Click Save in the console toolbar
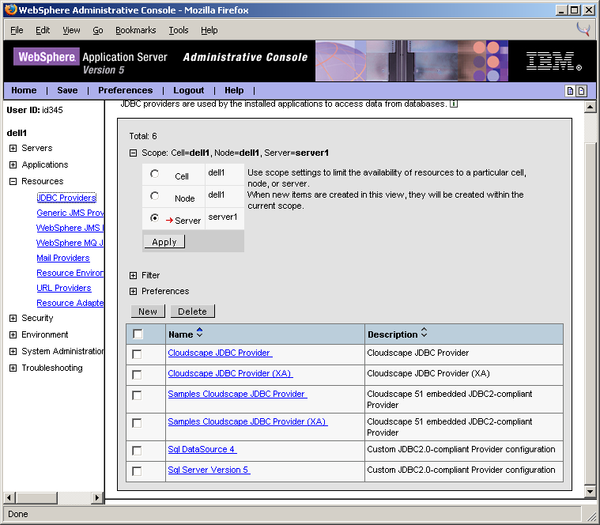The image size is (600, 525). coord(67,90)
